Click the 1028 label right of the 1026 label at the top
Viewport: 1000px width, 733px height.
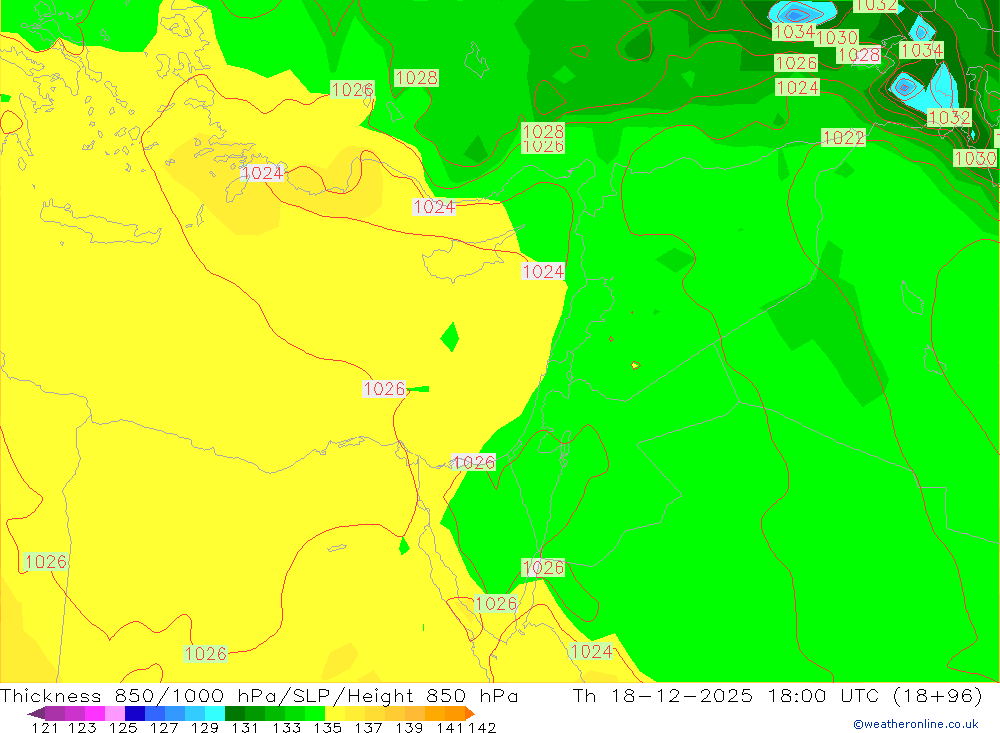pyautogui.click(x=416, y=78)
